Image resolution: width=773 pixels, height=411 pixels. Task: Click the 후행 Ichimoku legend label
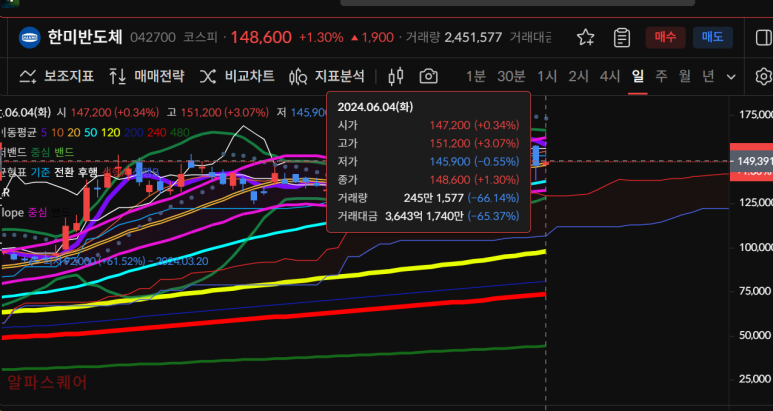click(x=87, y=171)
